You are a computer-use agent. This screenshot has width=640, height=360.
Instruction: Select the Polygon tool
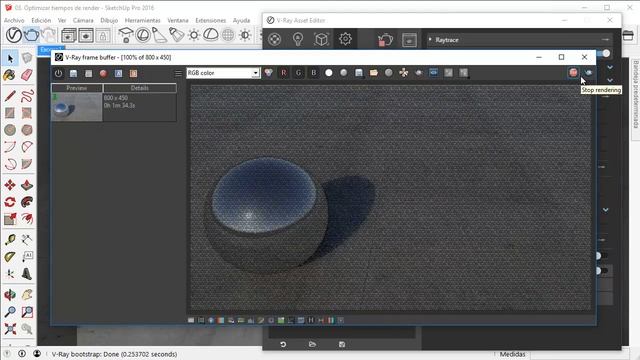27,130
